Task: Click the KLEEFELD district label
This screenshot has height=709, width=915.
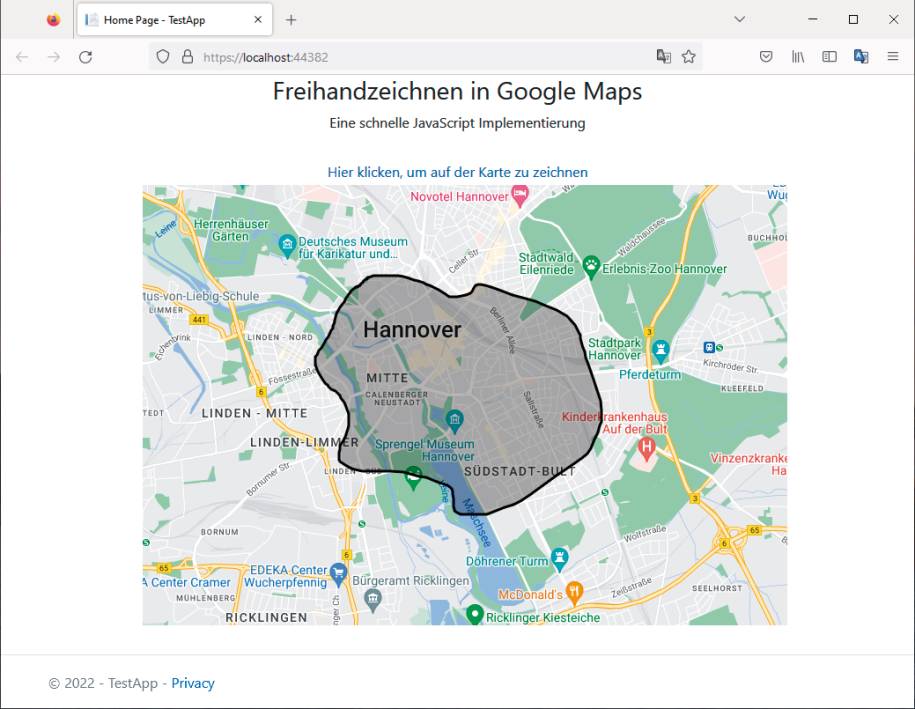Action: [742, 388]
